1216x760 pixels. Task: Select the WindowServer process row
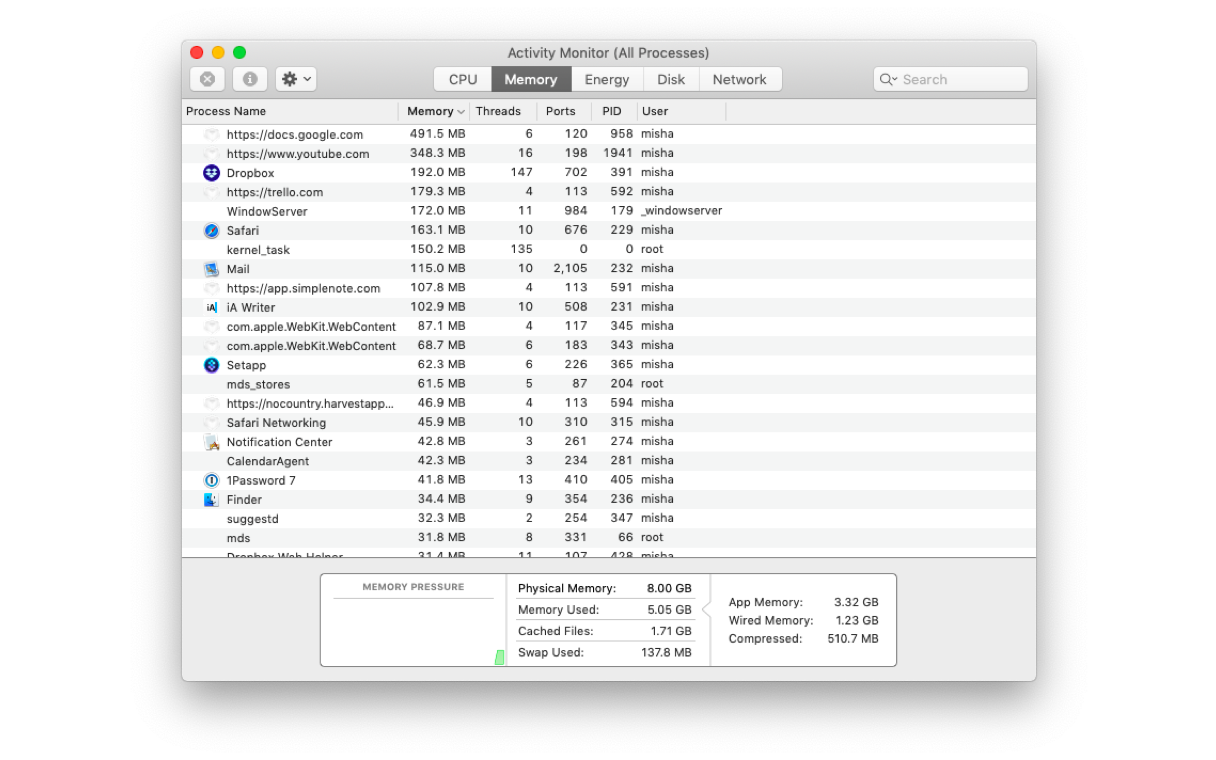pos(609,211)
